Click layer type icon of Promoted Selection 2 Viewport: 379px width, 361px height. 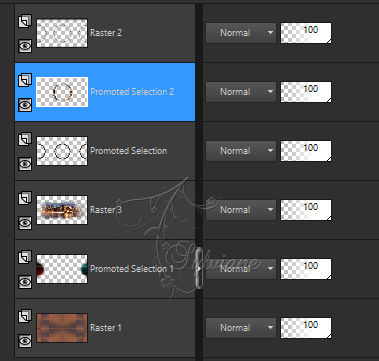pyautogui.click(x=25, y=80)
